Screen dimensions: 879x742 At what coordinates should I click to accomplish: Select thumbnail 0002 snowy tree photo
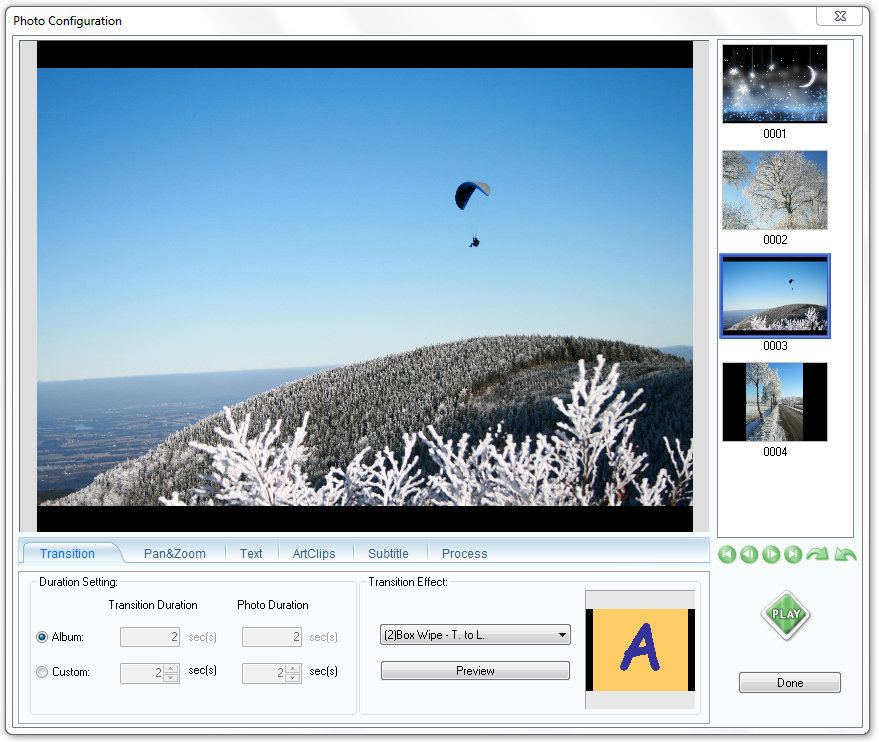coord(774,190)
